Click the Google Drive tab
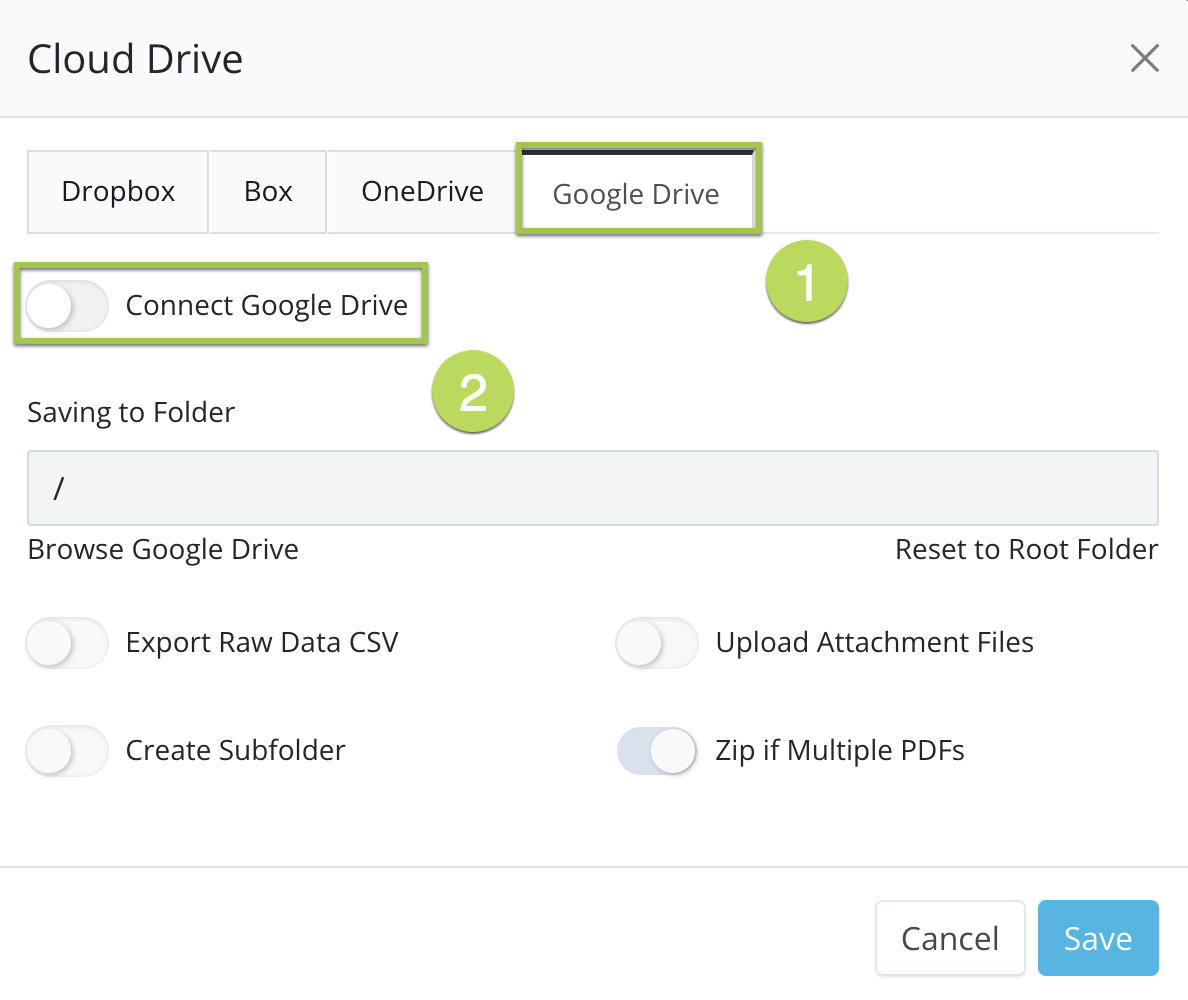The width and height of the screenshot is (1188, 1000). pyautogui.click(x=636, y=194)
